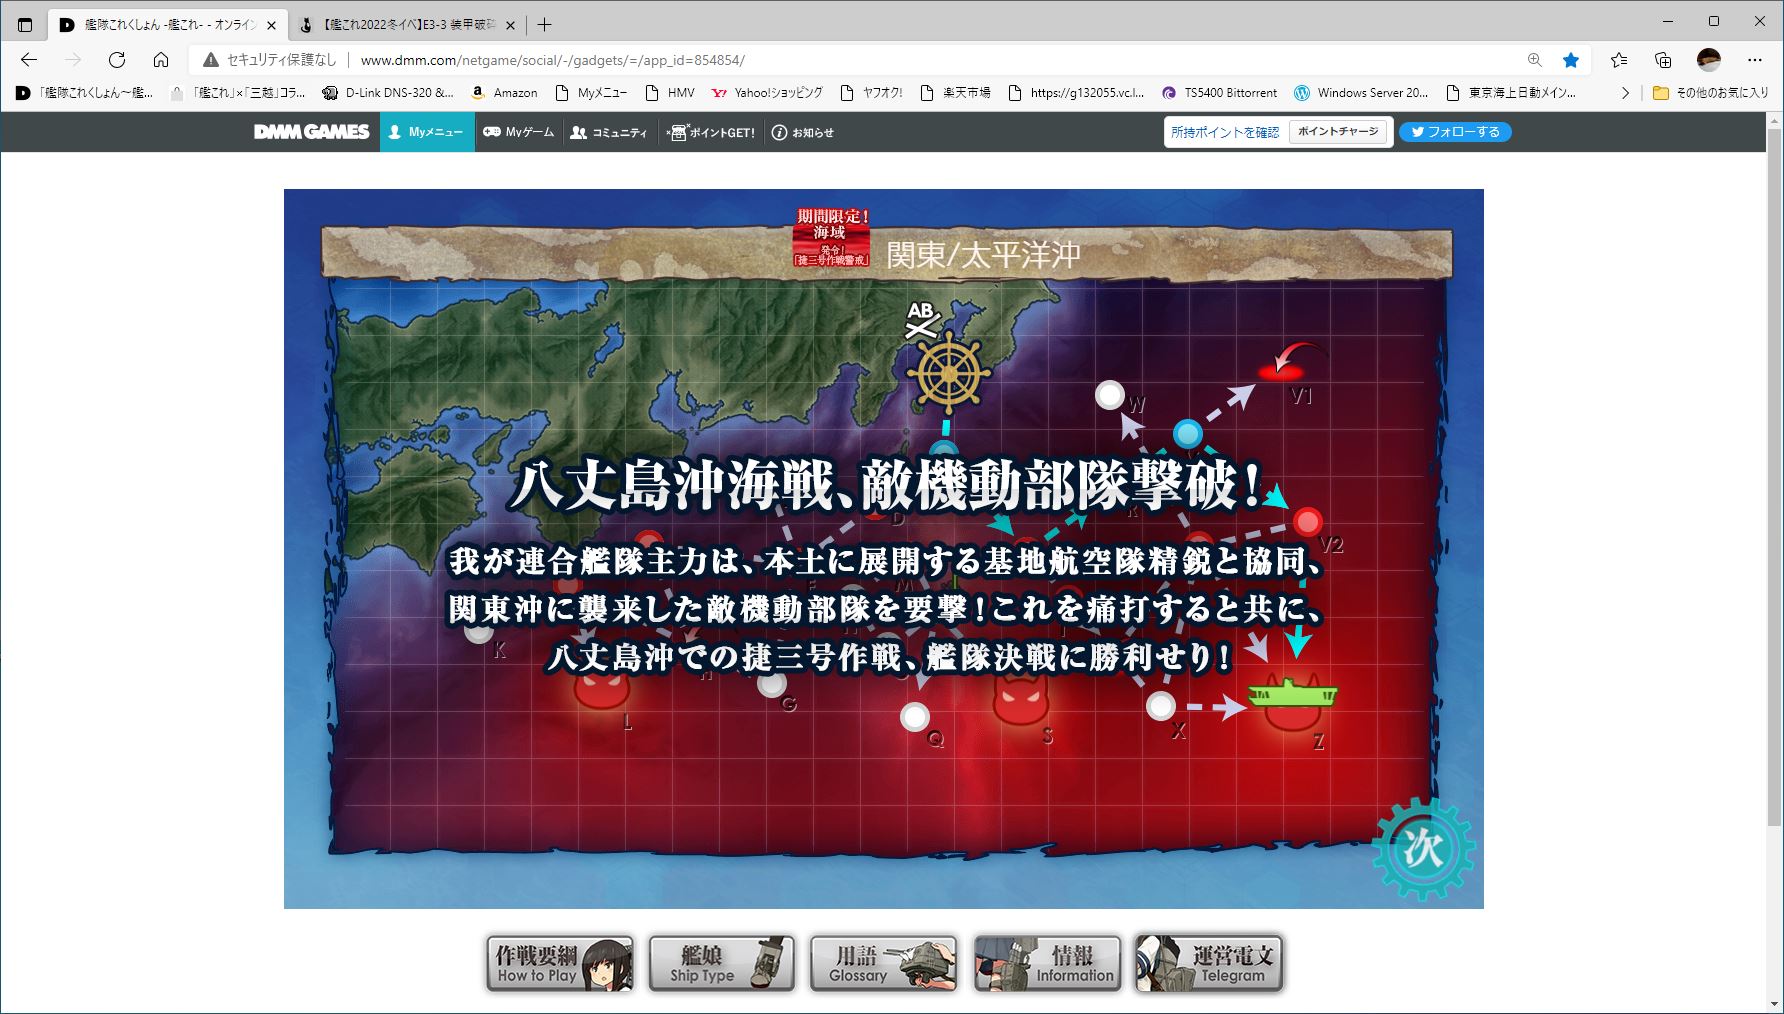Click the white node marker labeled X

coord(1160,706)
